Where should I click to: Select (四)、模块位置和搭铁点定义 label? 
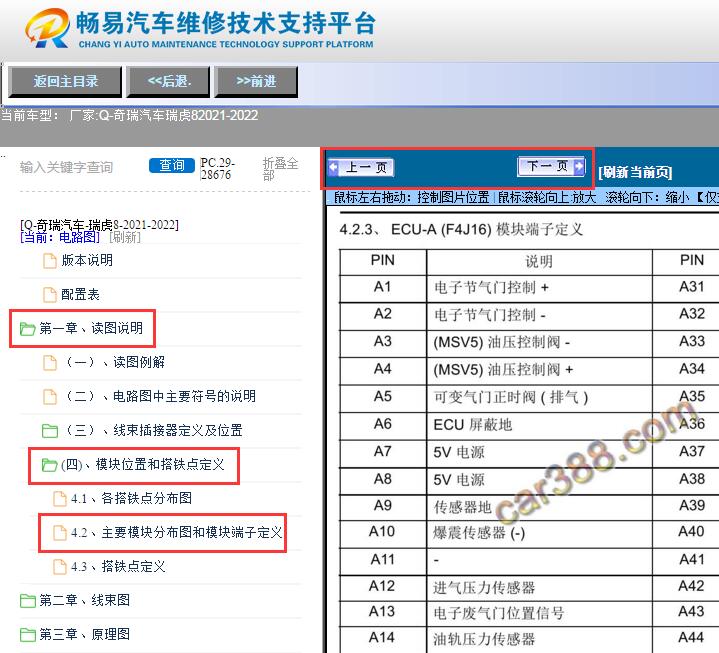point(143,465)
